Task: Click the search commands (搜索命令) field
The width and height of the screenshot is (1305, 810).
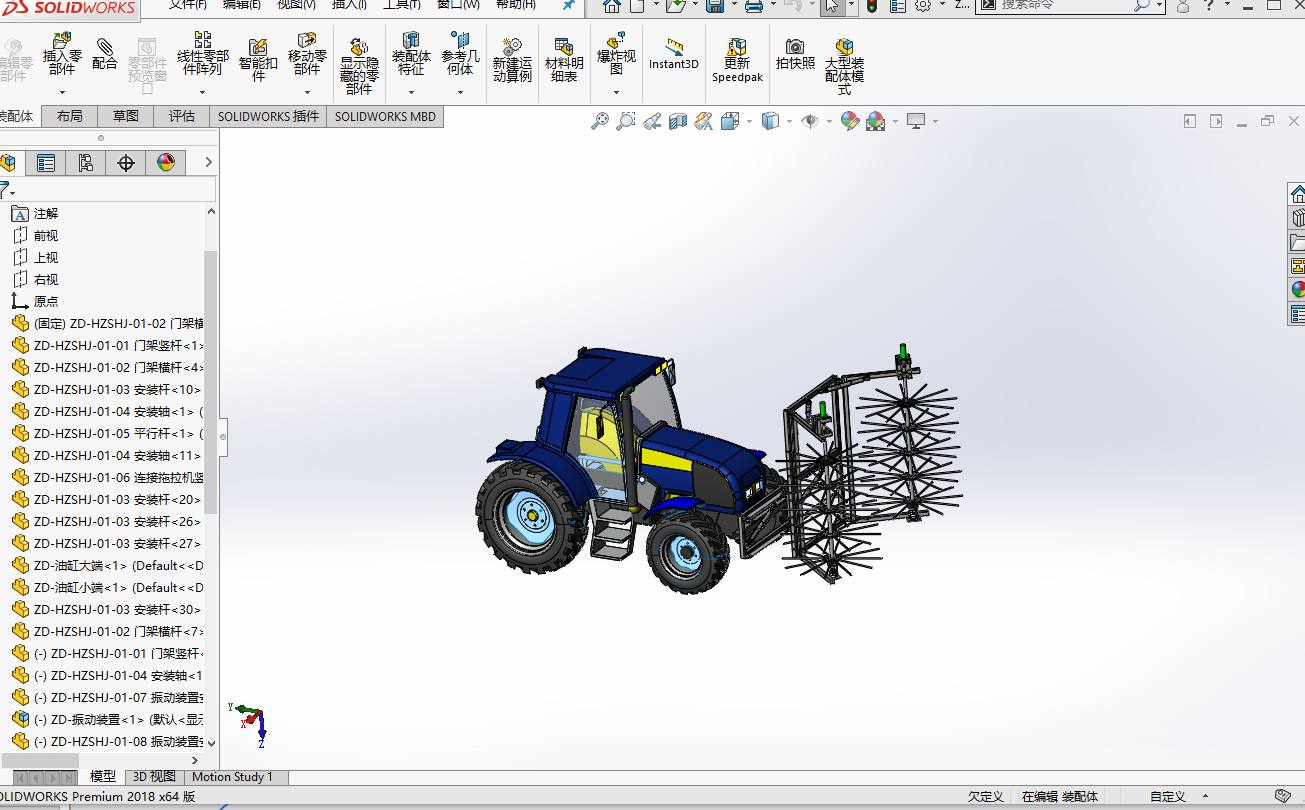Action: tap(1065, 5)
